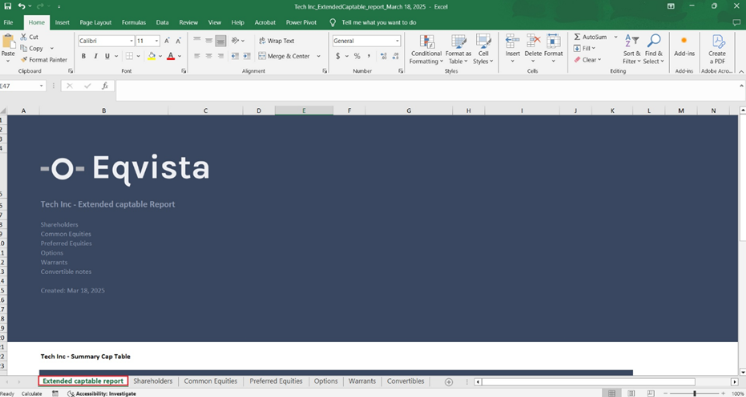Open the File menu

(8, 22)
